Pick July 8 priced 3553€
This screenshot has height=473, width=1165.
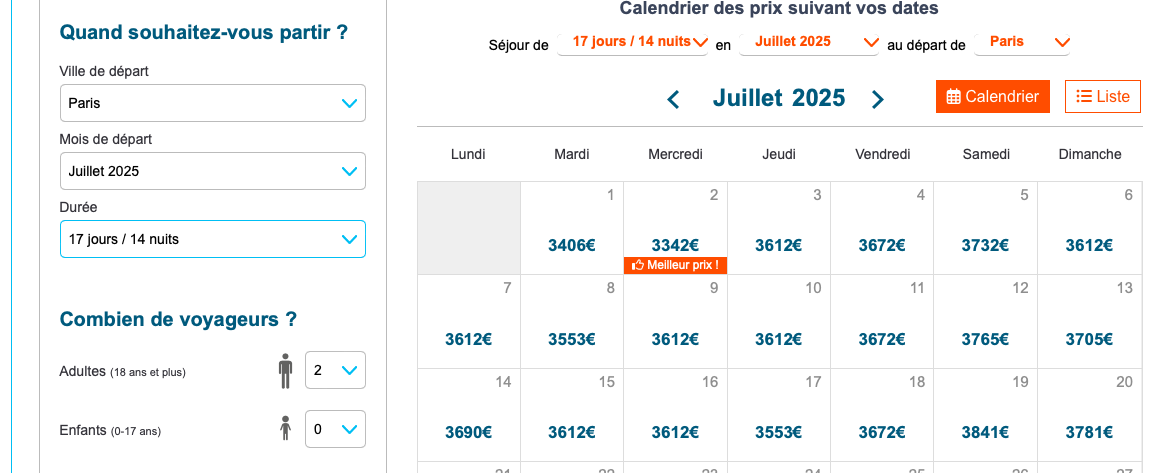point(572,322)
